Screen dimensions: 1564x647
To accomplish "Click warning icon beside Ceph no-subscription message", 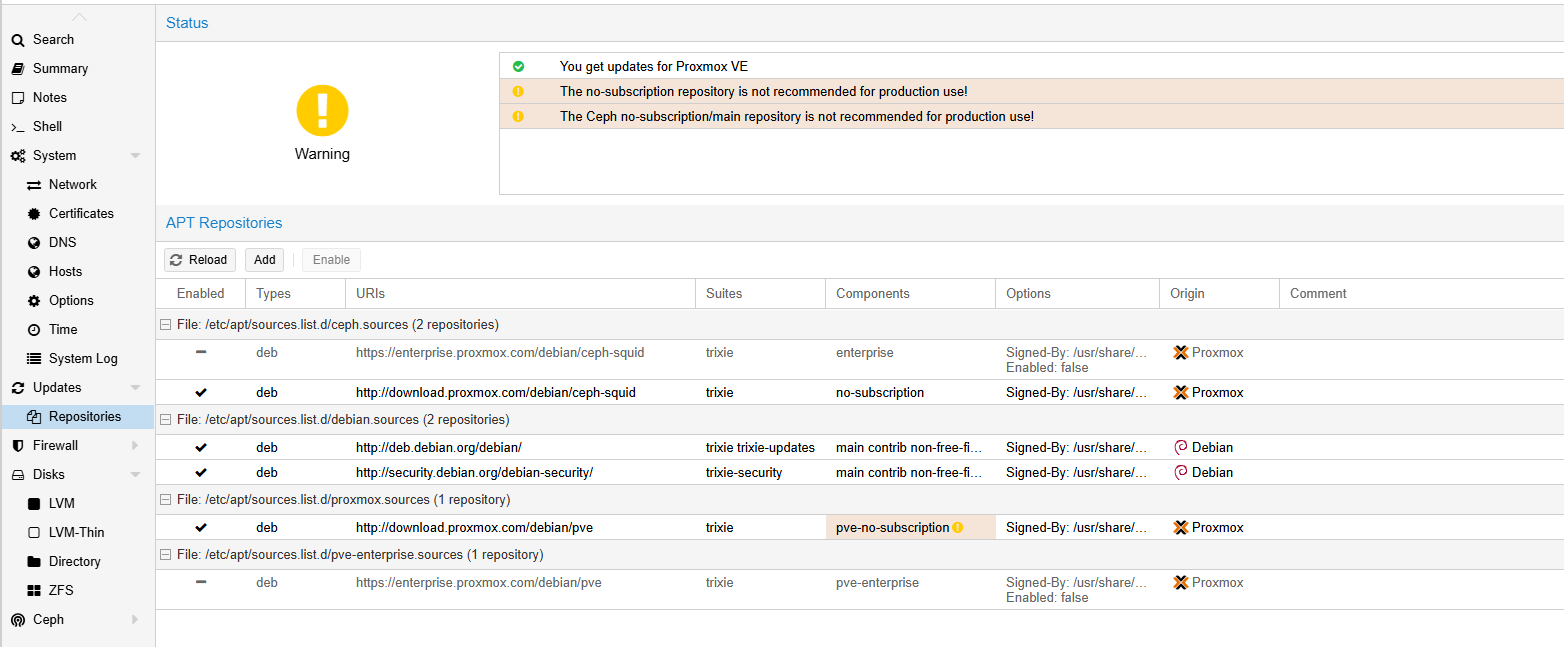I will coord(518,117).
